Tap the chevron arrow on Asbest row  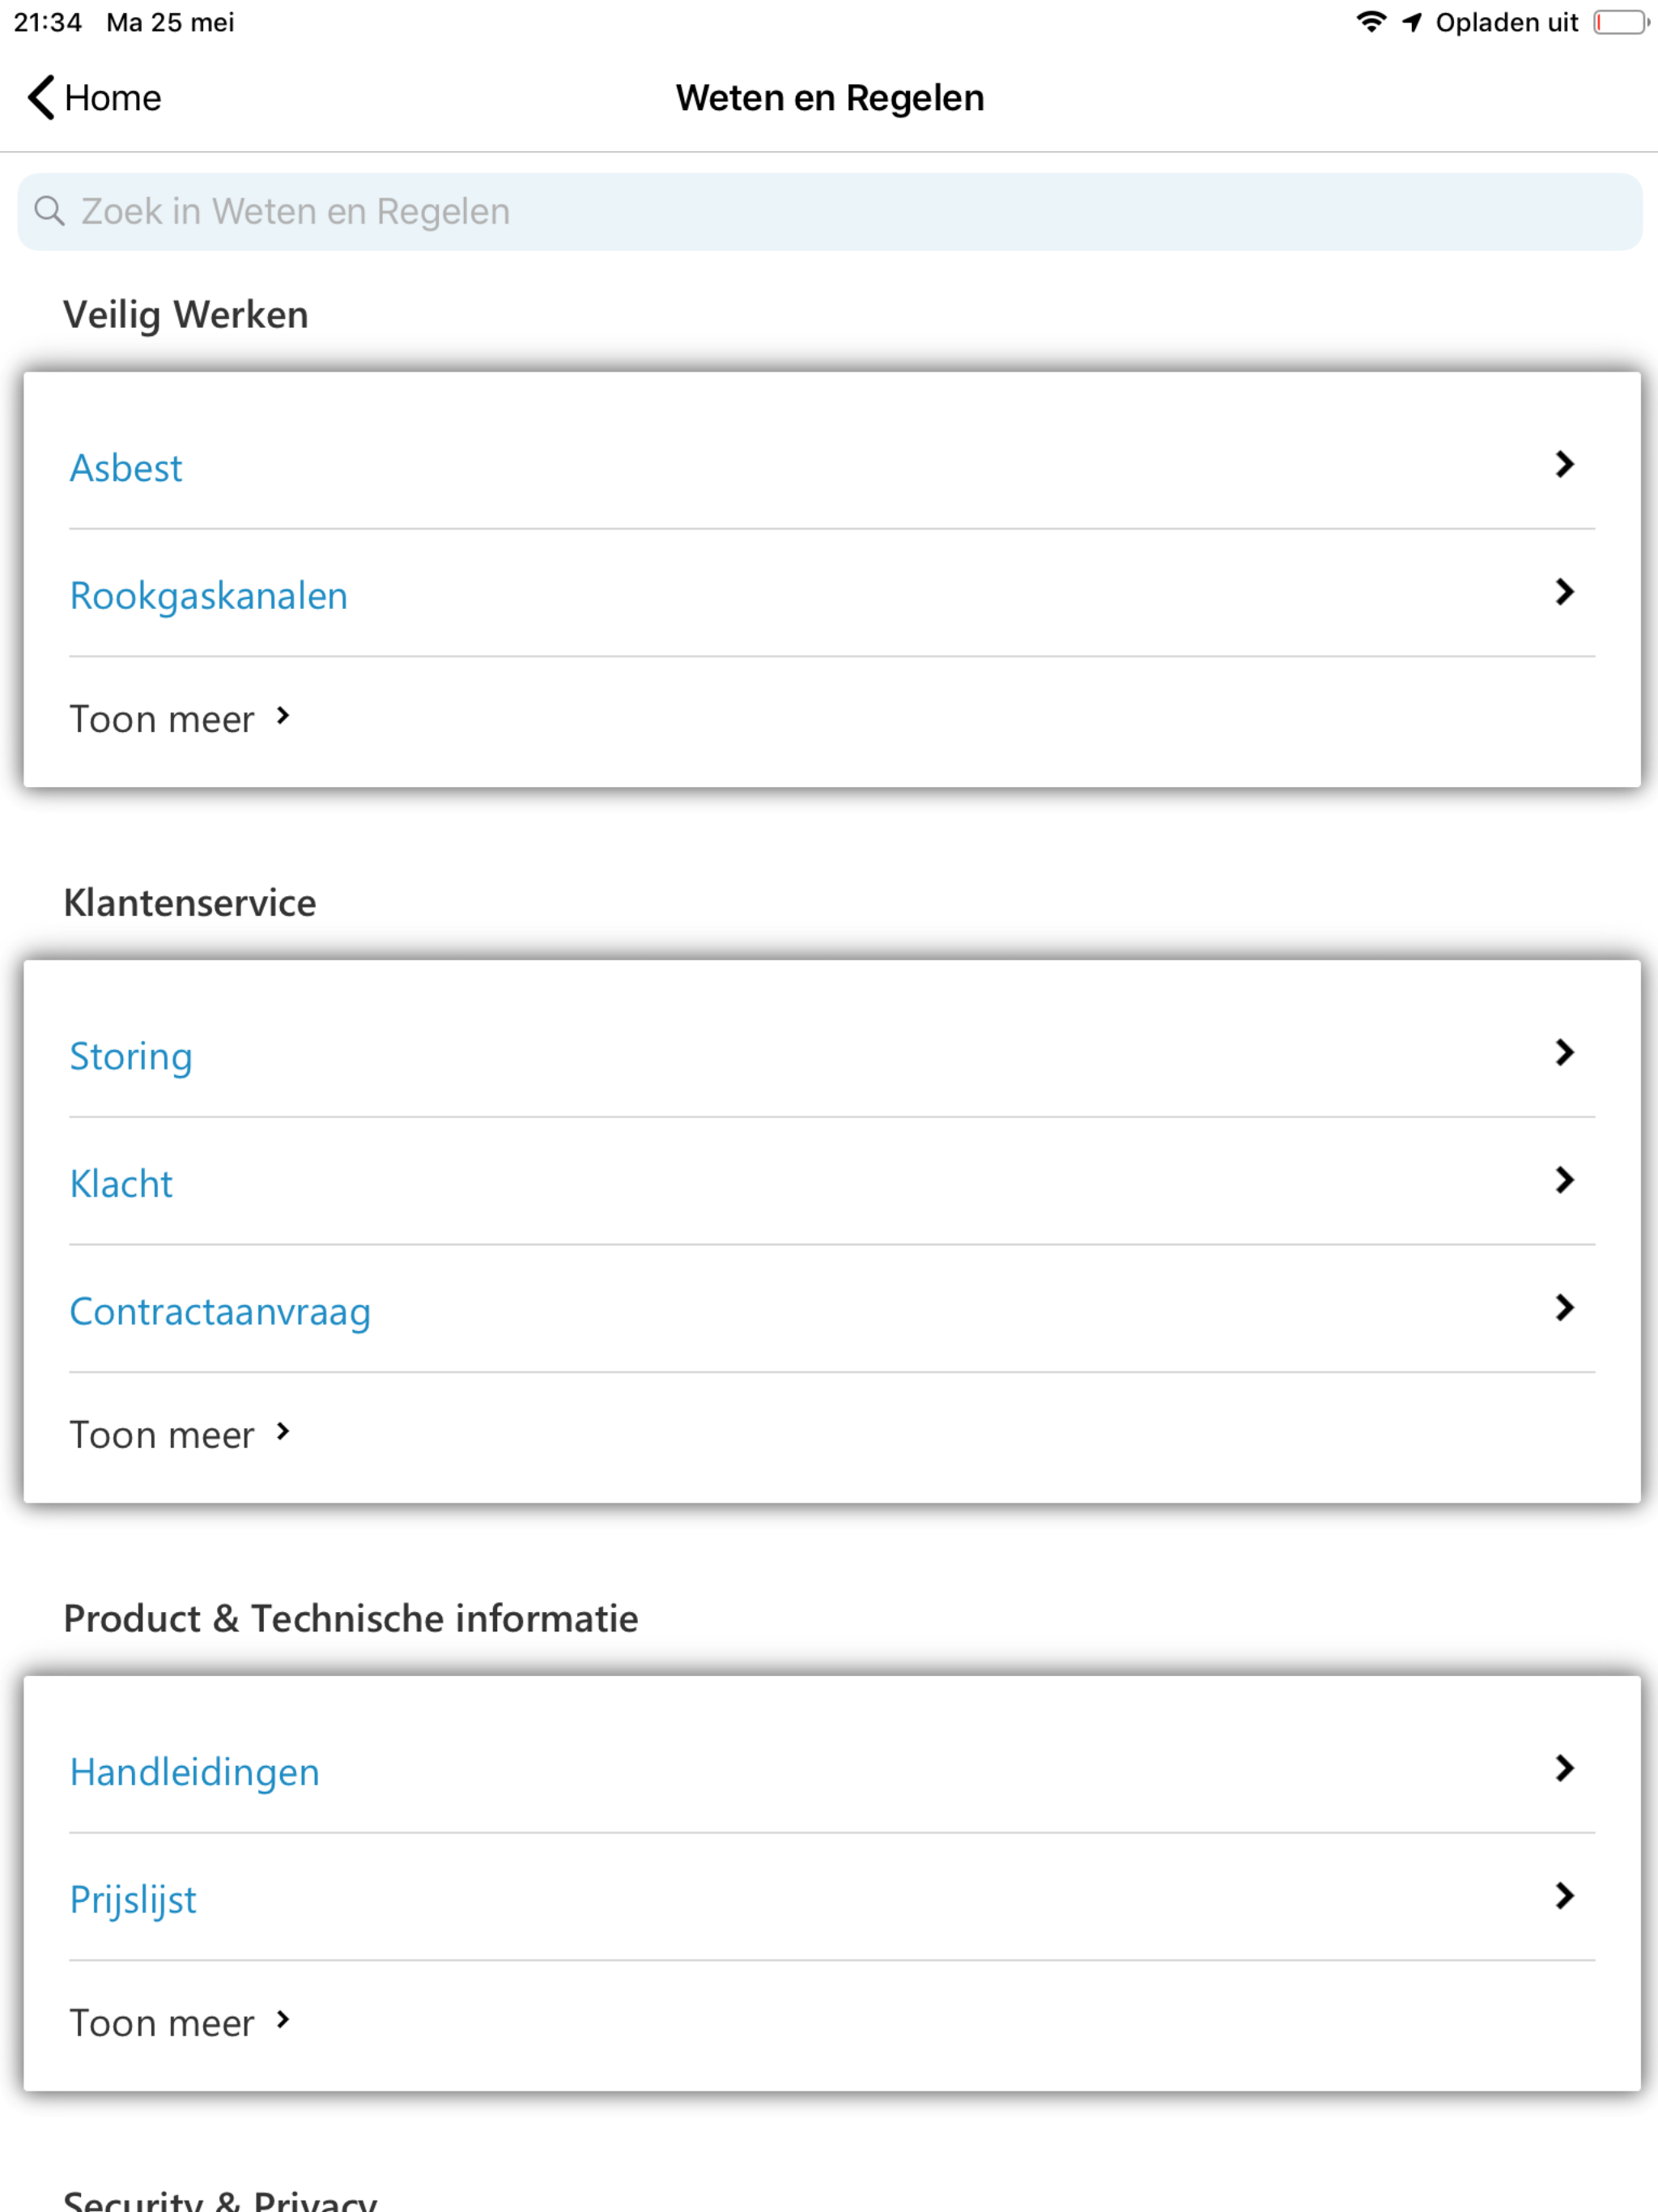(1565, 464)
